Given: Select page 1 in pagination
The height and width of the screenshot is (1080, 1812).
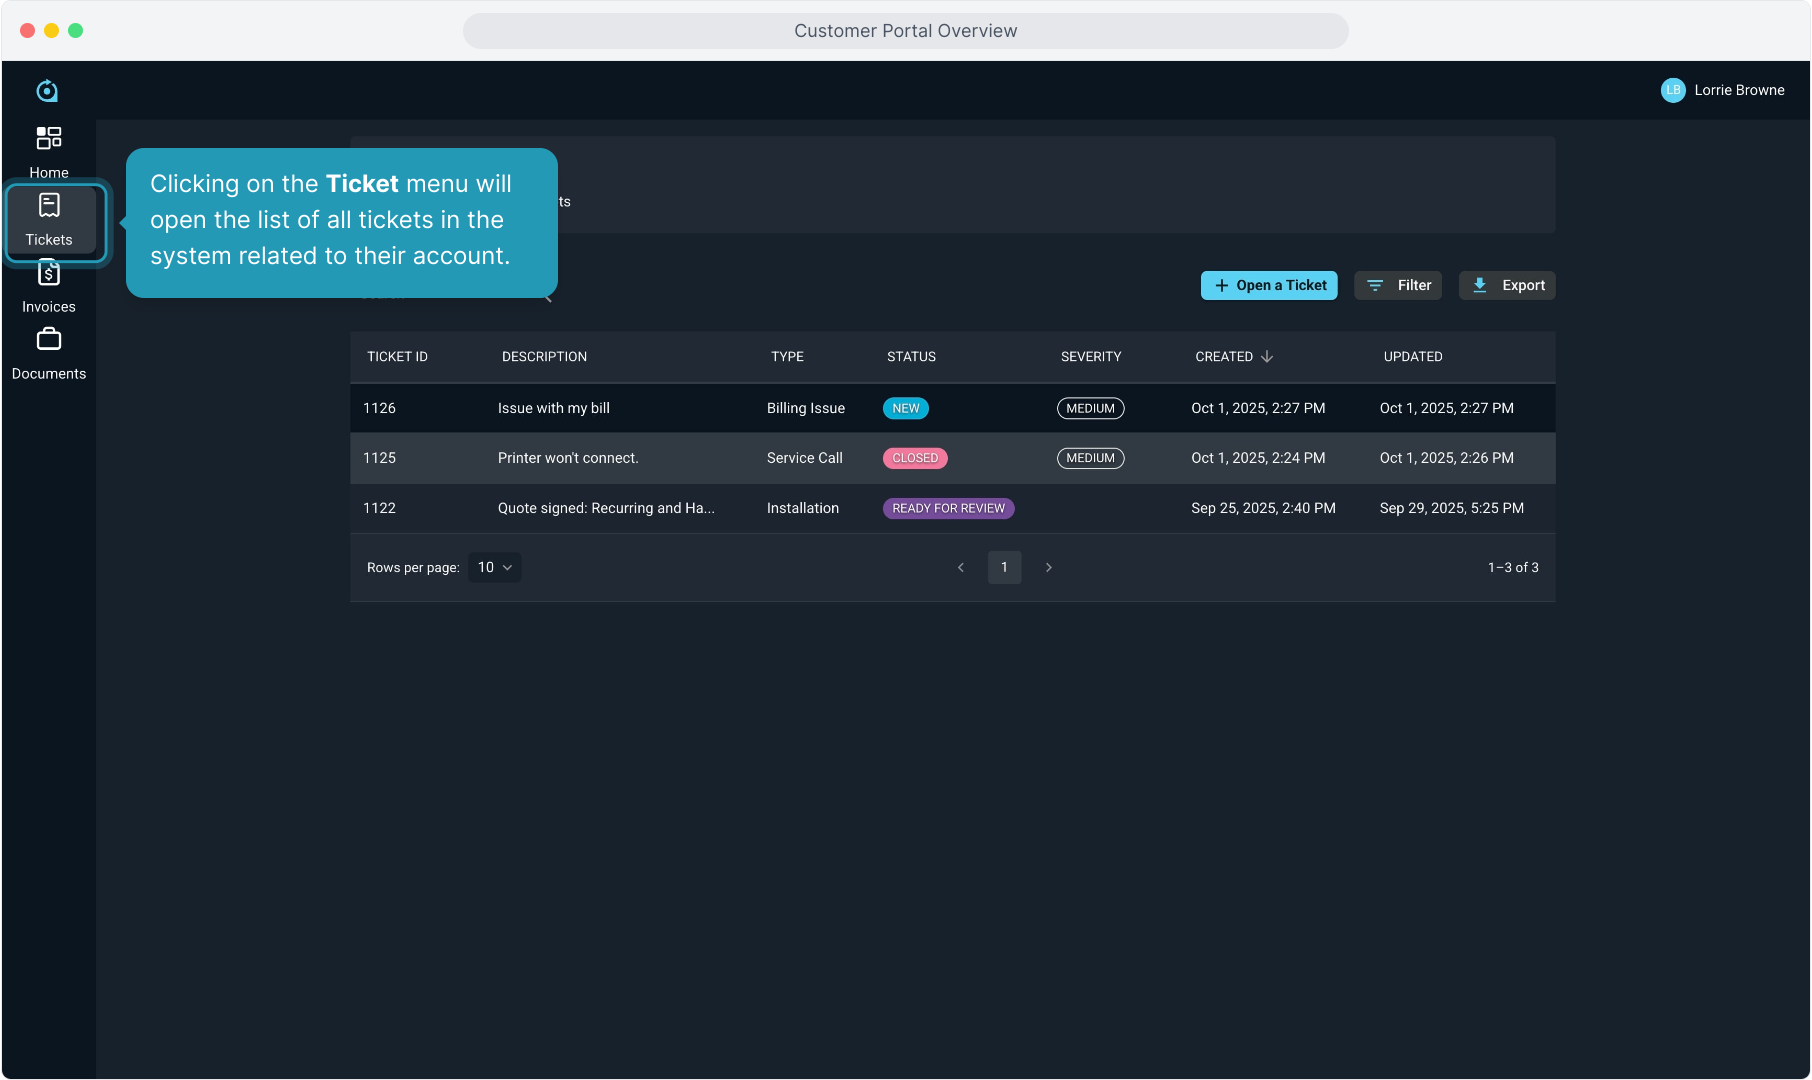Looking at the screenshot, I should coord(1004,568).
